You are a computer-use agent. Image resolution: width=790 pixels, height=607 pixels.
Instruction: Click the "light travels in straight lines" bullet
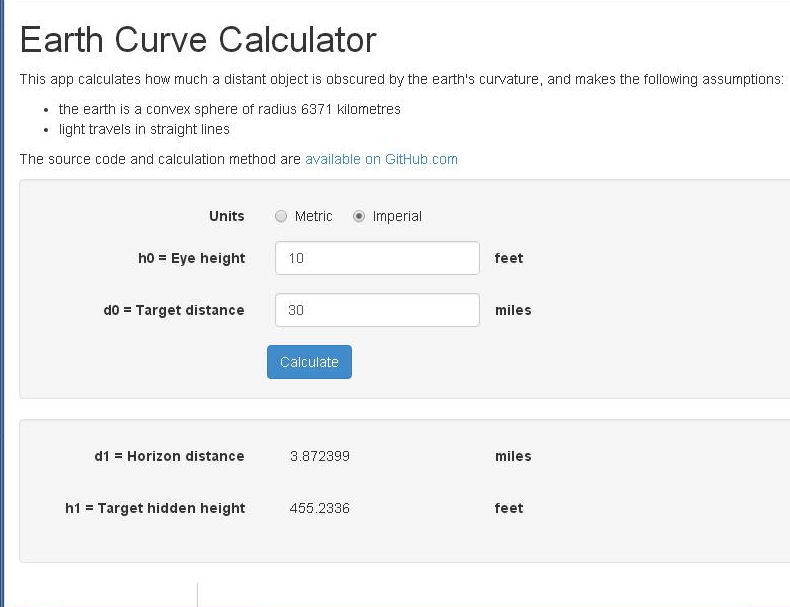[144, 129]
